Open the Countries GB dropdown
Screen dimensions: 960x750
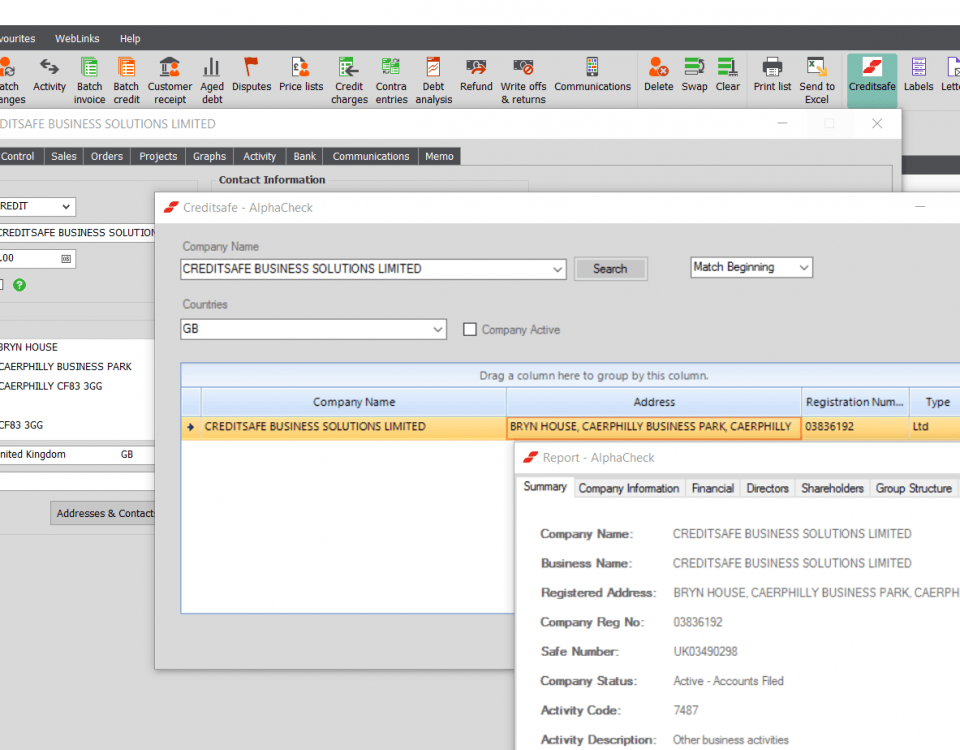point(438,329)
